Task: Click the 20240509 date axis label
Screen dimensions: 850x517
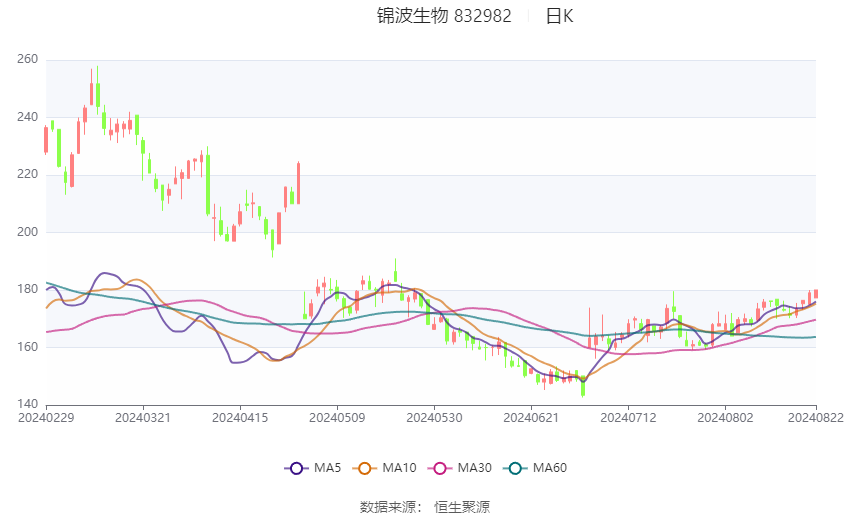Action: coord(337,418)
